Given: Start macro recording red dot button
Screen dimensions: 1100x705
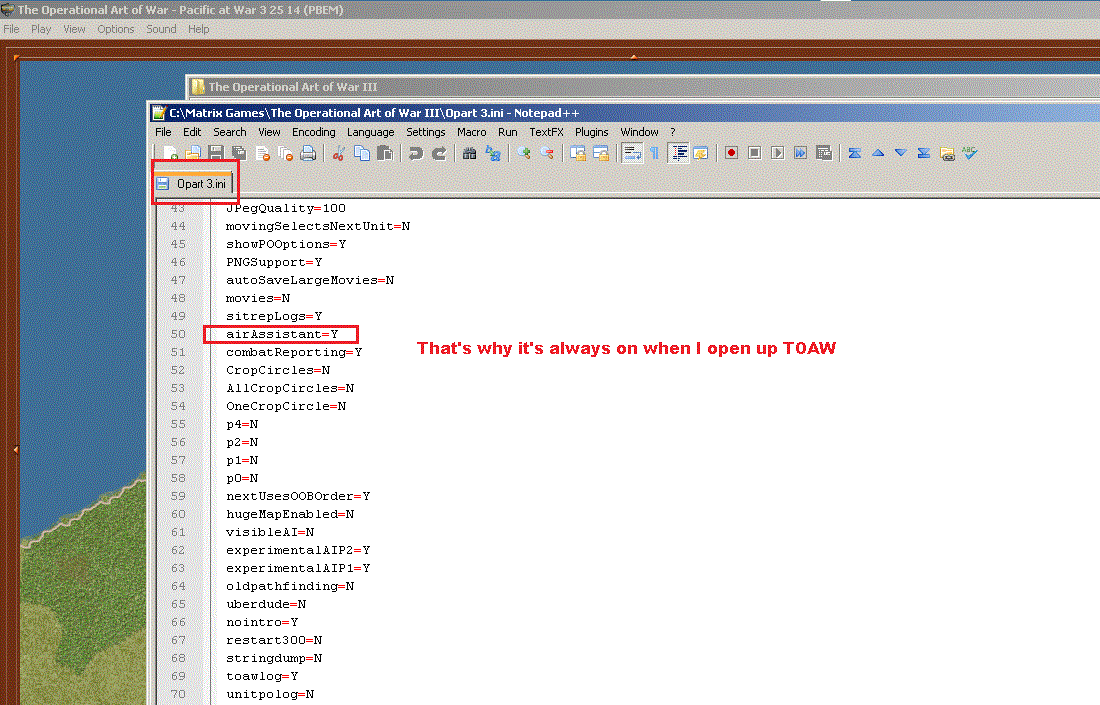Looking at the screenshot, I should (x=731, y=153).
